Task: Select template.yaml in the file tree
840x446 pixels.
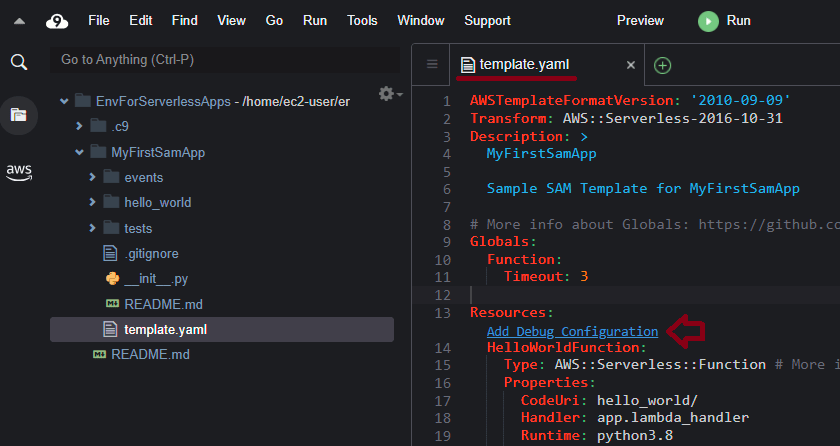Action: coord(222,329)
